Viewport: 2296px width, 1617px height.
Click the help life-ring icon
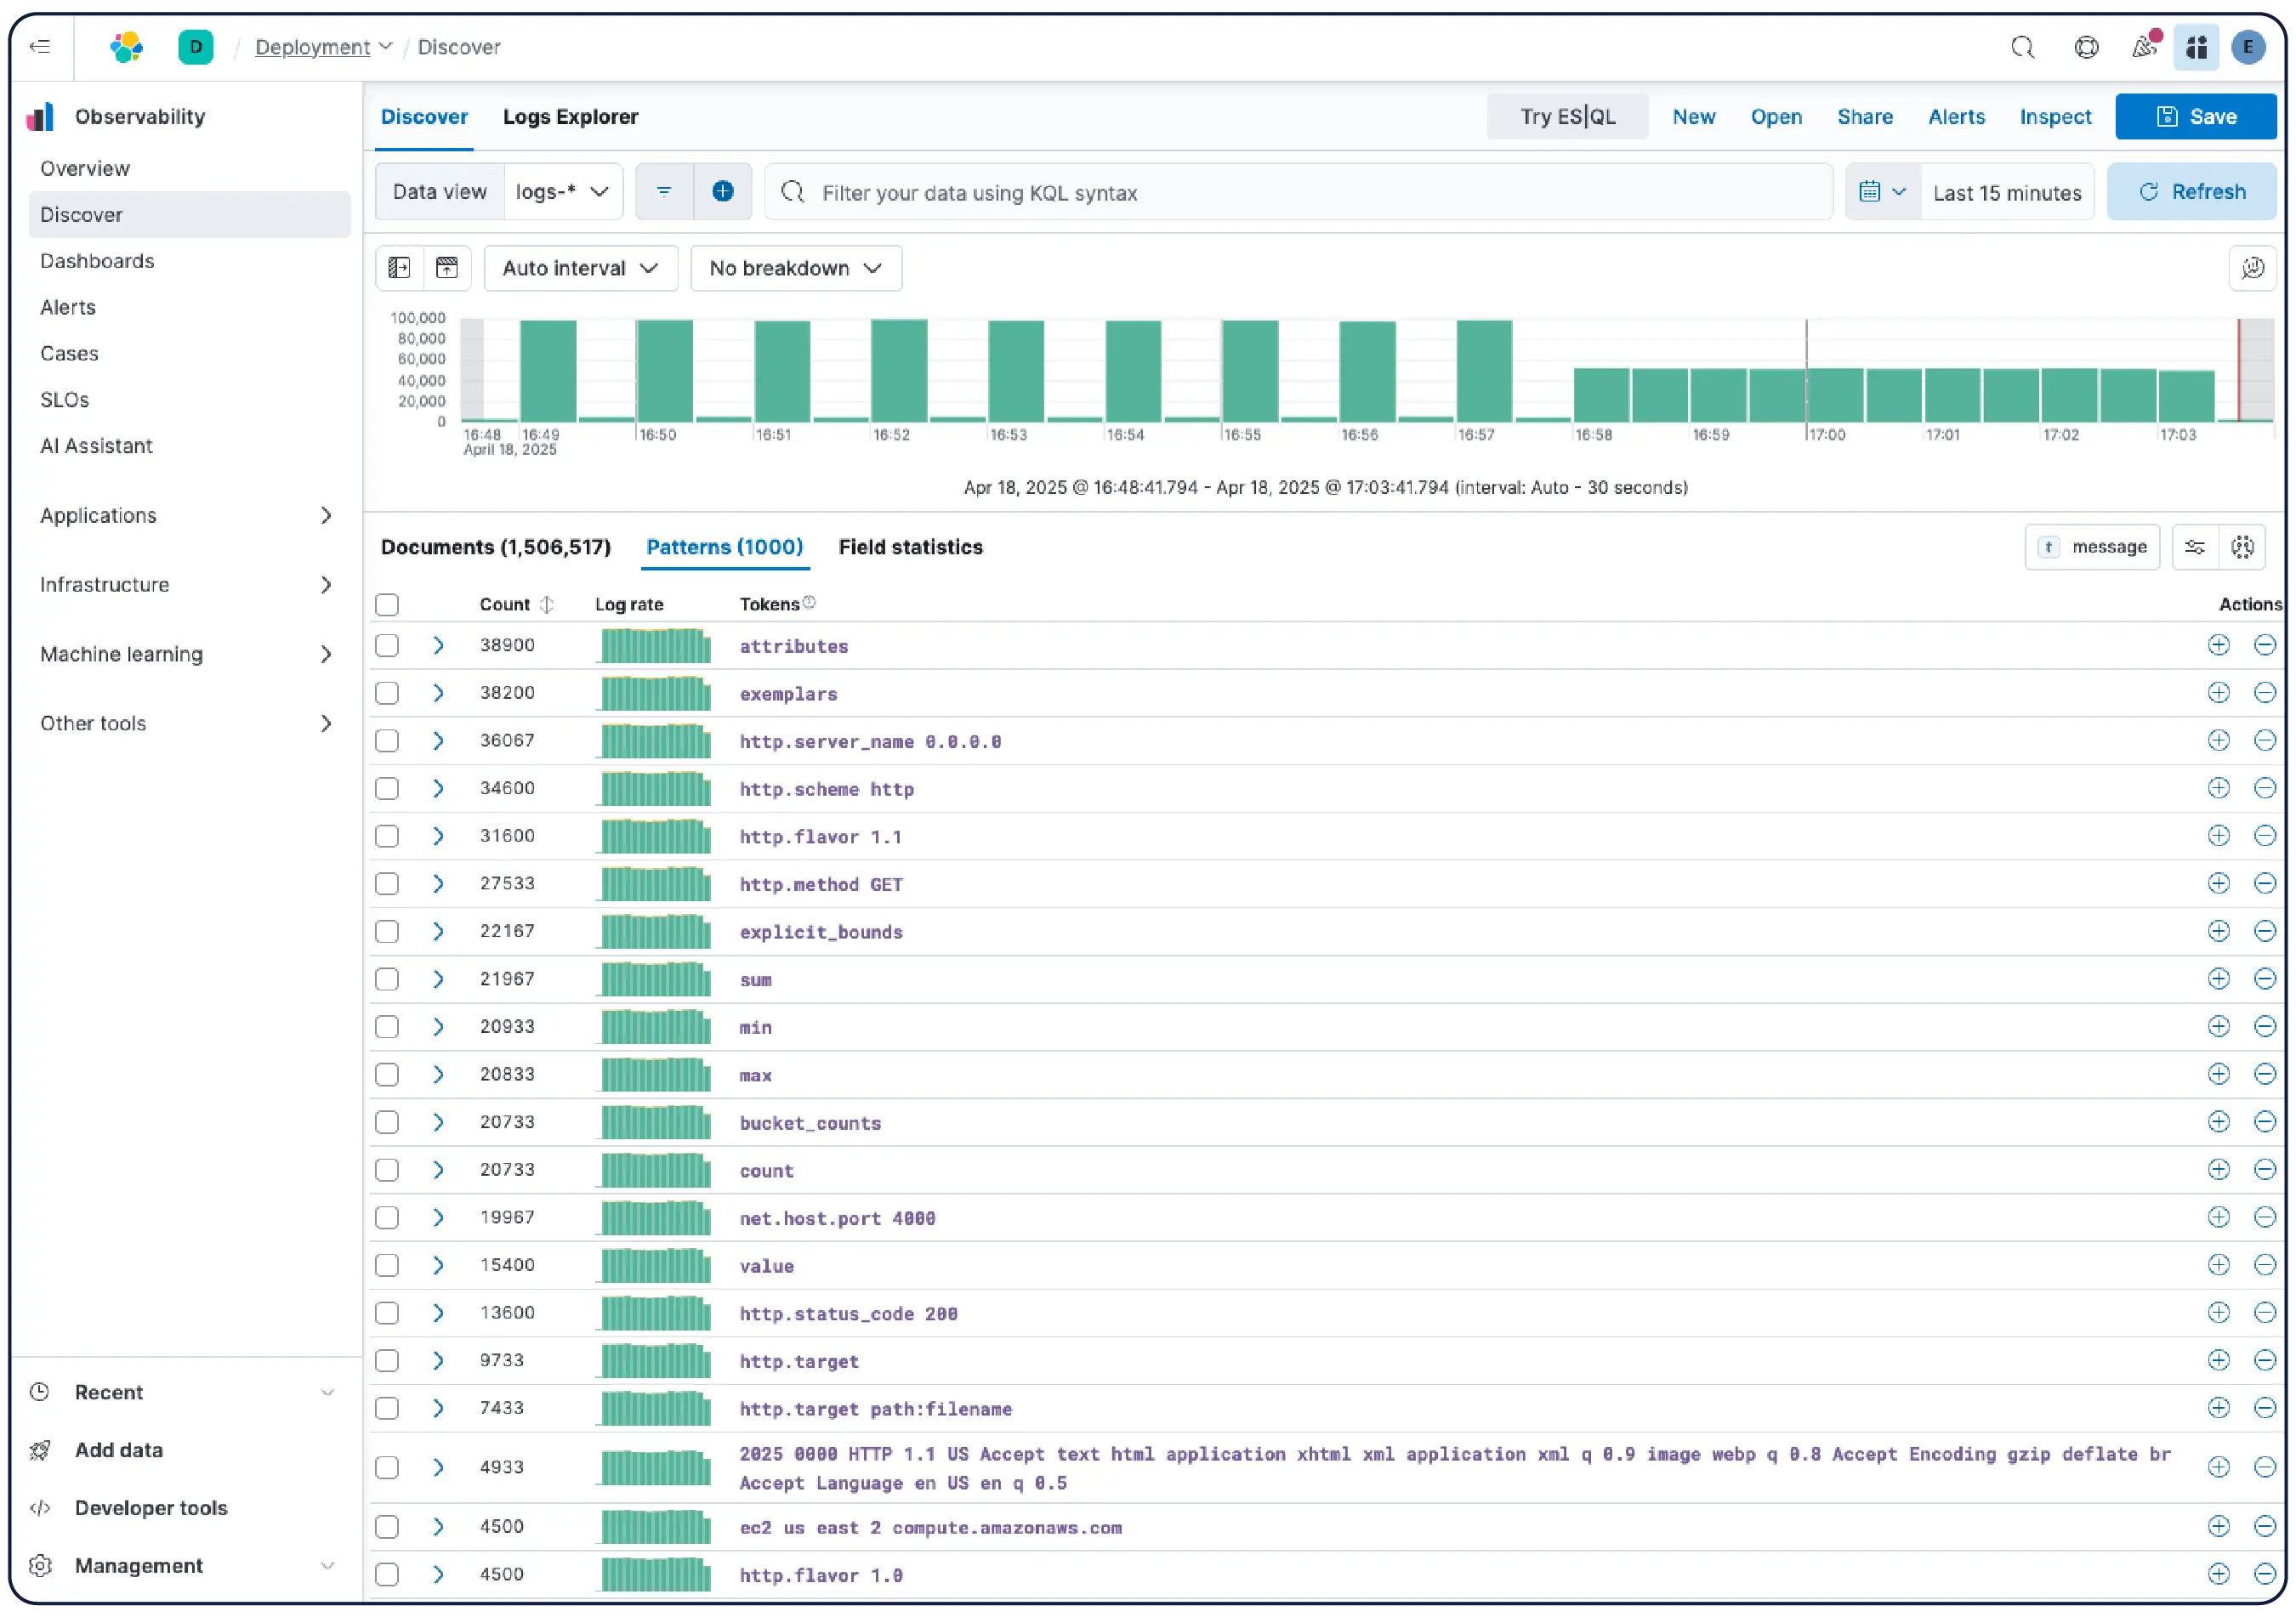point(2086,47)
